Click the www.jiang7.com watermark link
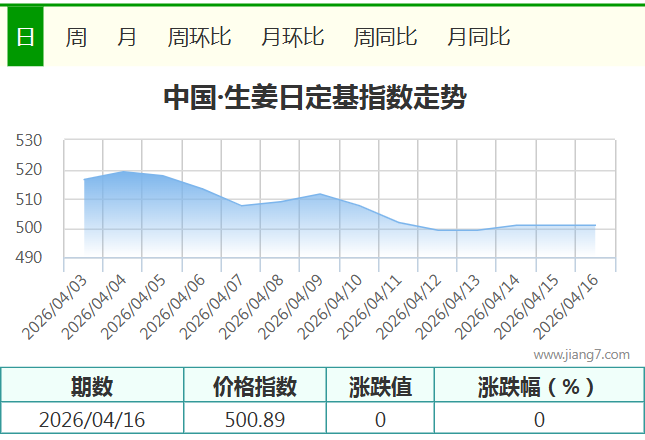 click(581, 354)
